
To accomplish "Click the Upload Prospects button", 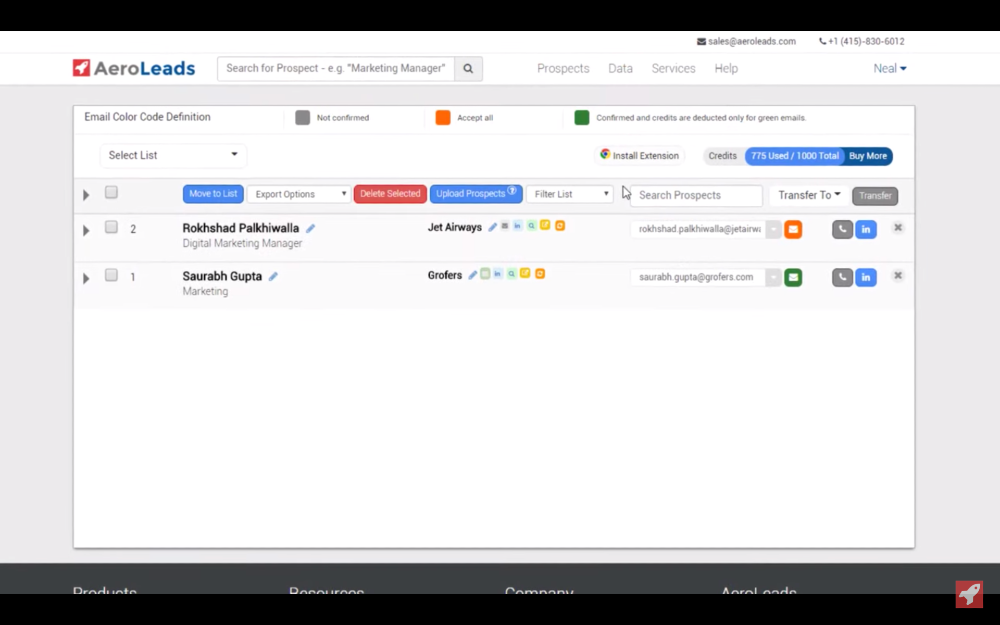I will (x=476, y=194).
